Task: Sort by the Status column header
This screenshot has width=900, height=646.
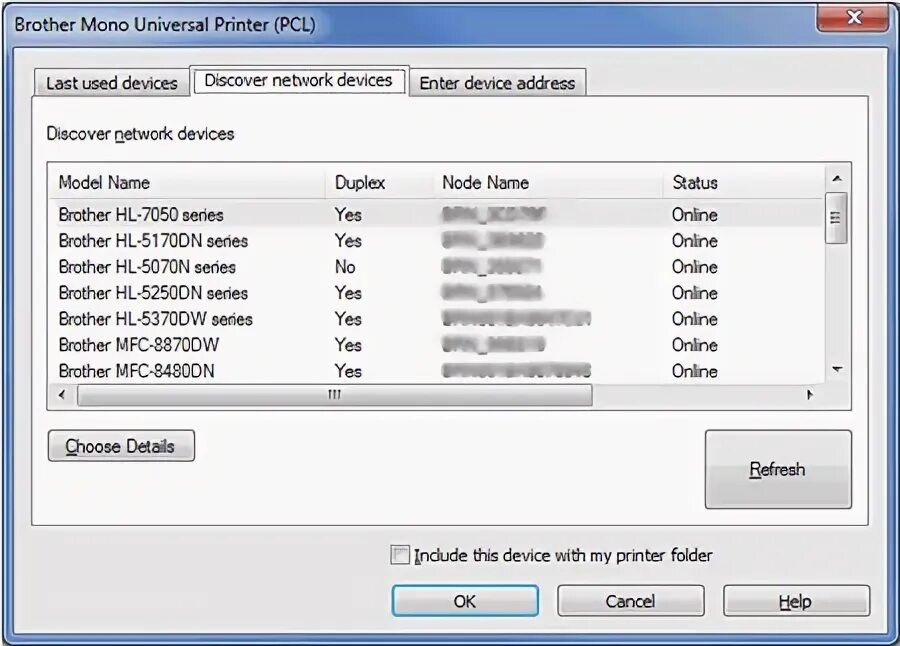Action: 744,183
